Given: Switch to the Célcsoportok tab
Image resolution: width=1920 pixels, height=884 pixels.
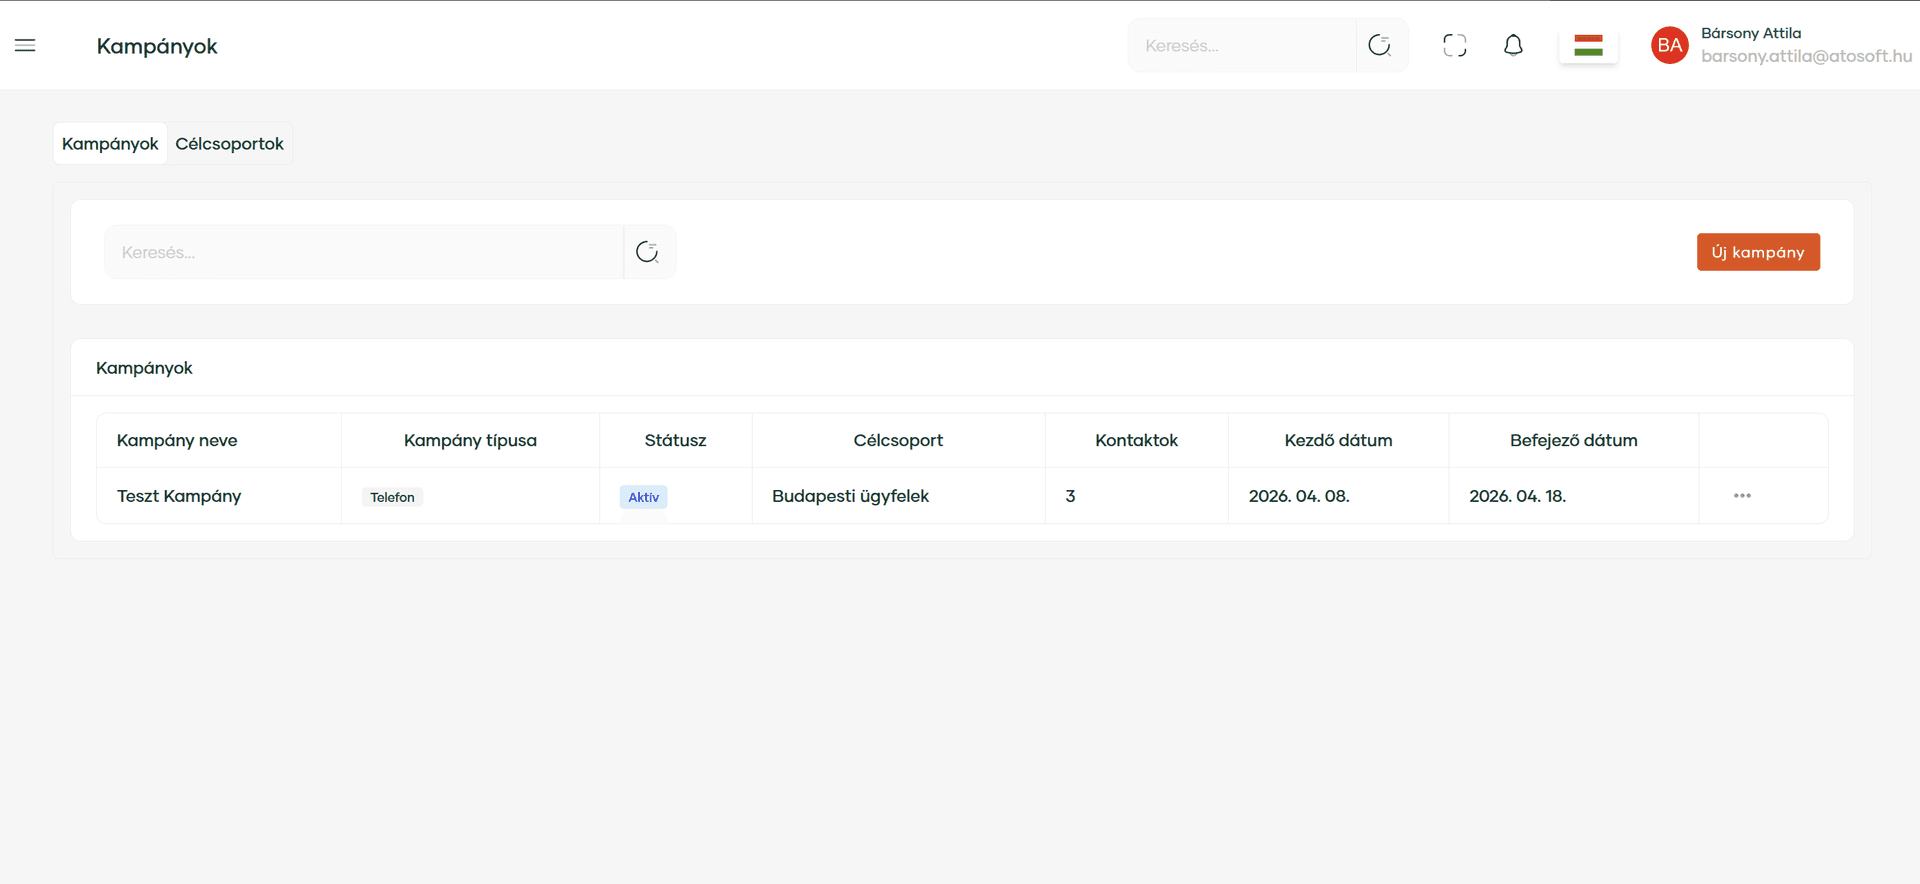Looking at the screenshot, I should pyautogui.click(x=229, y=144).
